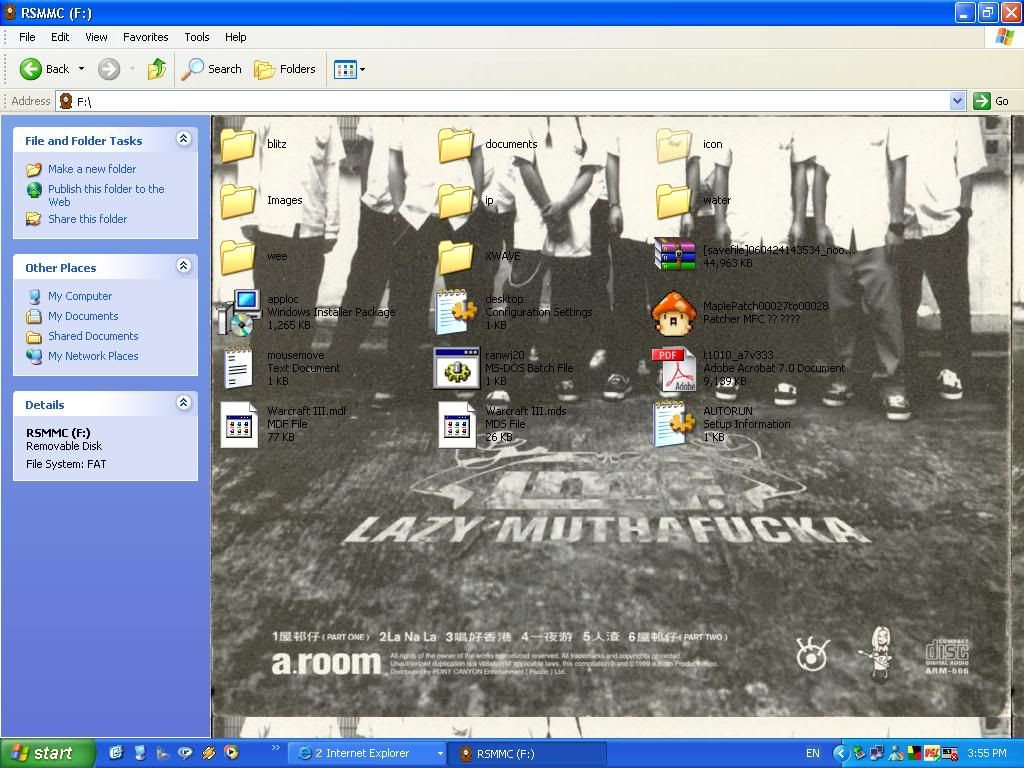Select the t1010_a7v333 PDF icon
The width and height of the screenshot is (1024, 768).
tap(675, 368)
